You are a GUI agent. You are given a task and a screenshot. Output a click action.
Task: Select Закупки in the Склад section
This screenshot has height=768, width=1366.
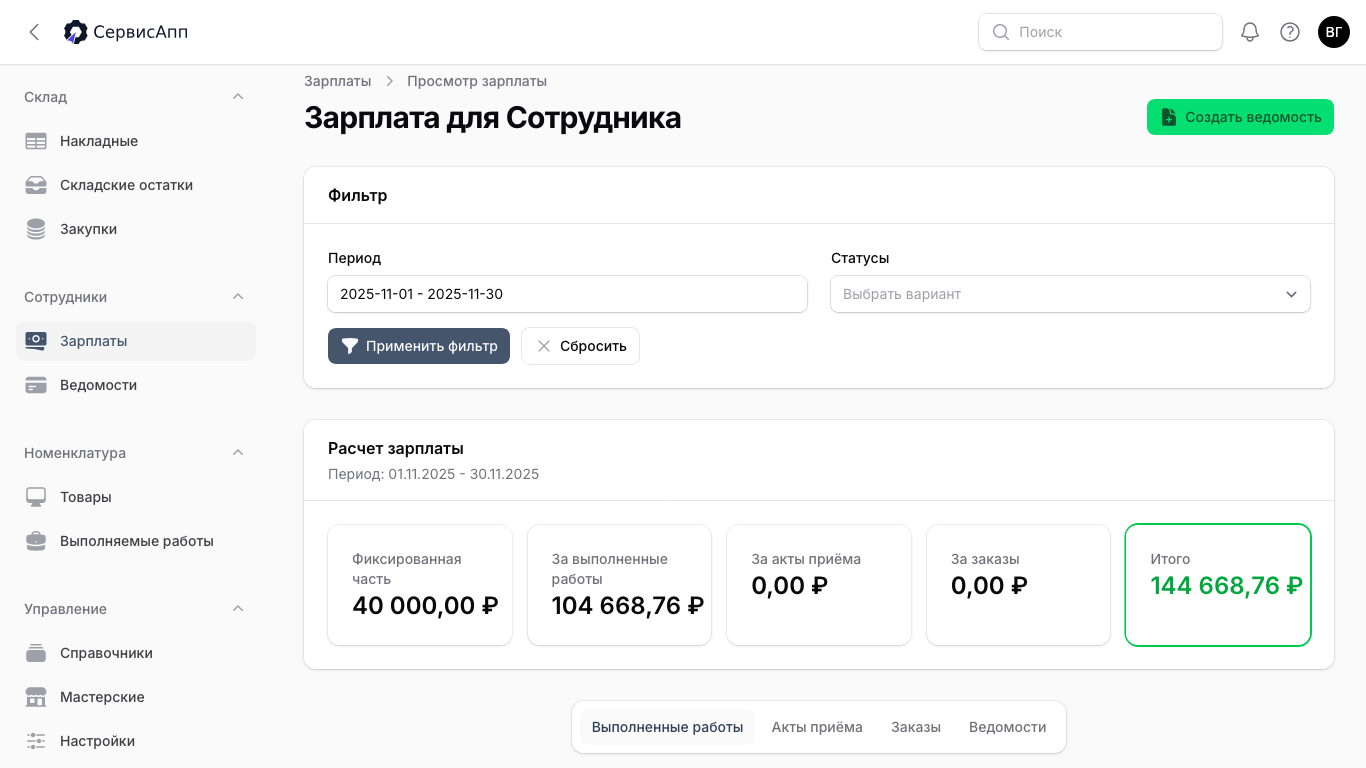pos(88,228)
